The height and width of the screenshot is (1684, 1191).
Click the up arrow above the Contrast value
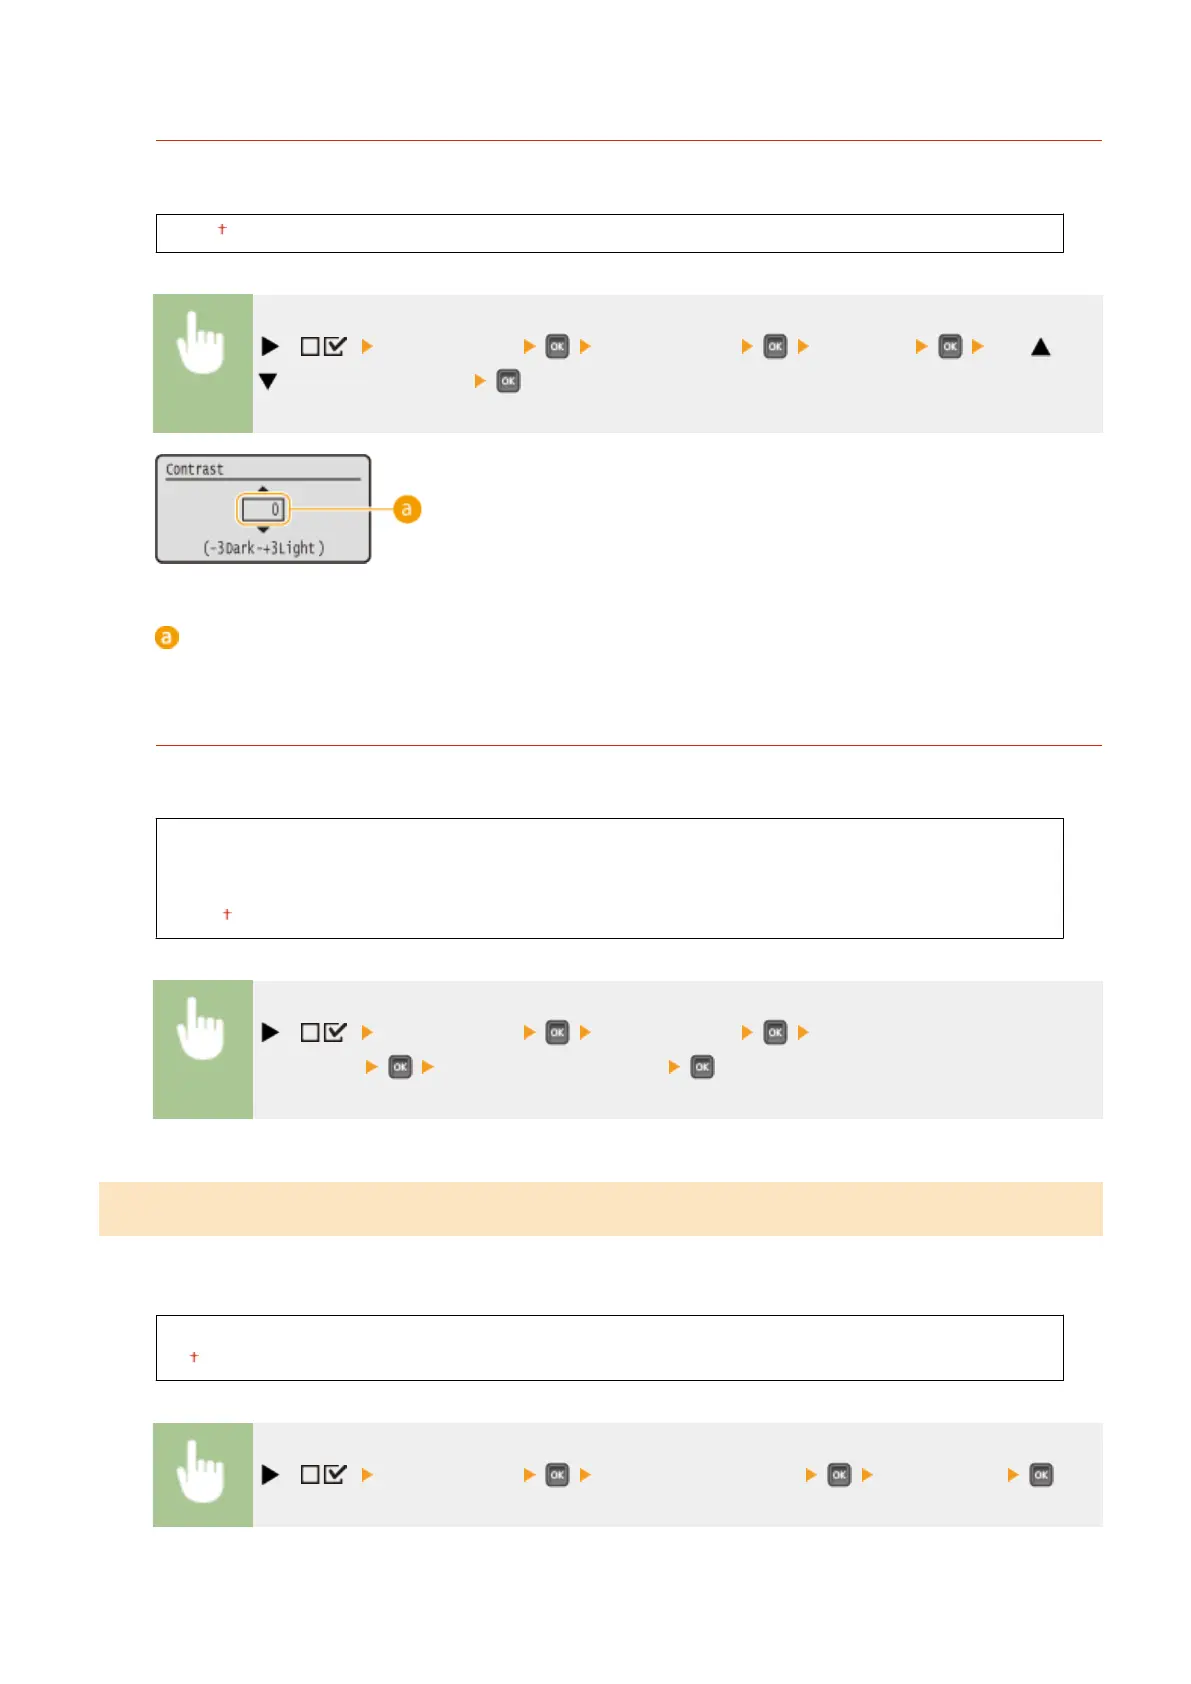[x=263, y=489]
